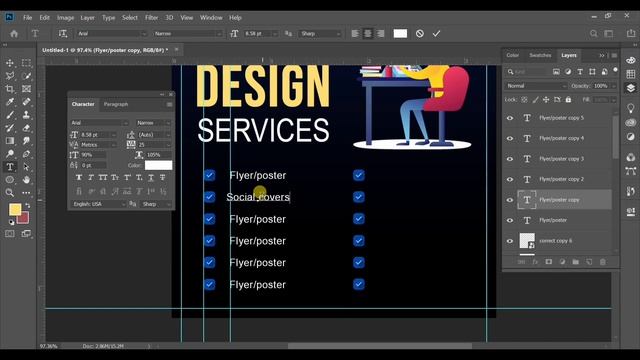
Task: Create a new group folder in Layers
Action: (x=576, y=262)
